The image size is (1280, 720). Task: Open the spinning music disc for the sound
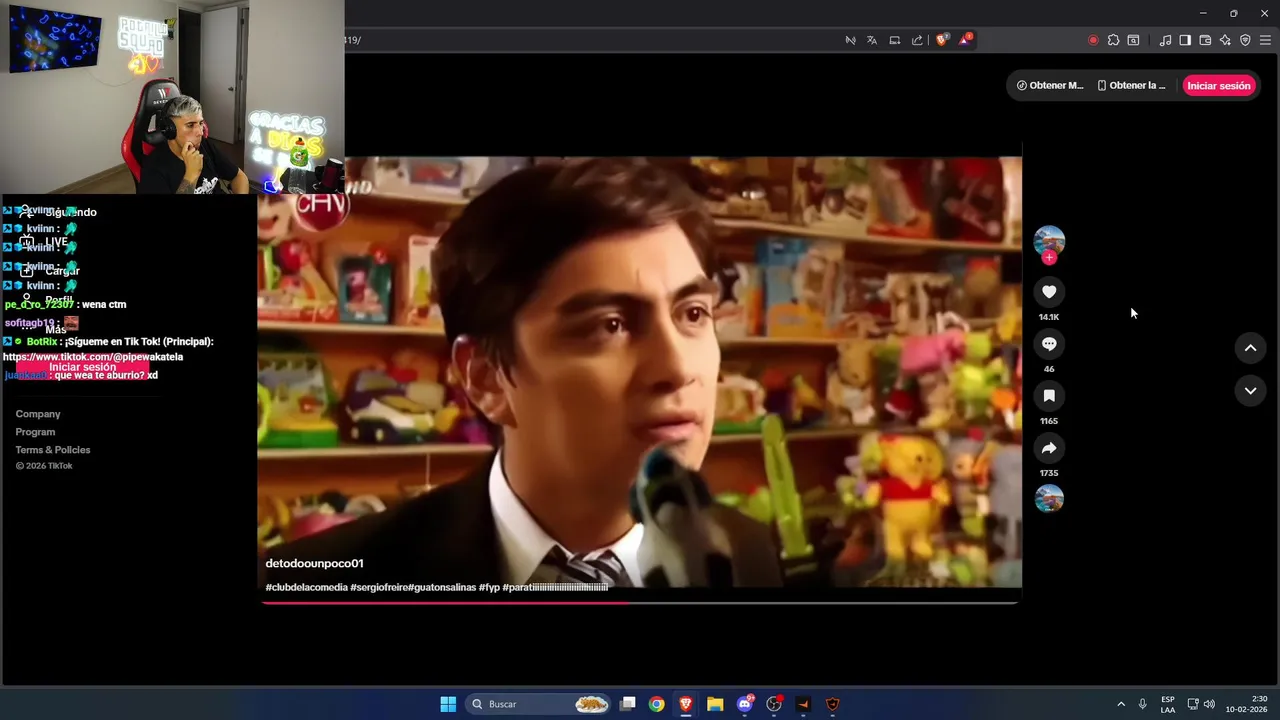tap(1049, 498)
